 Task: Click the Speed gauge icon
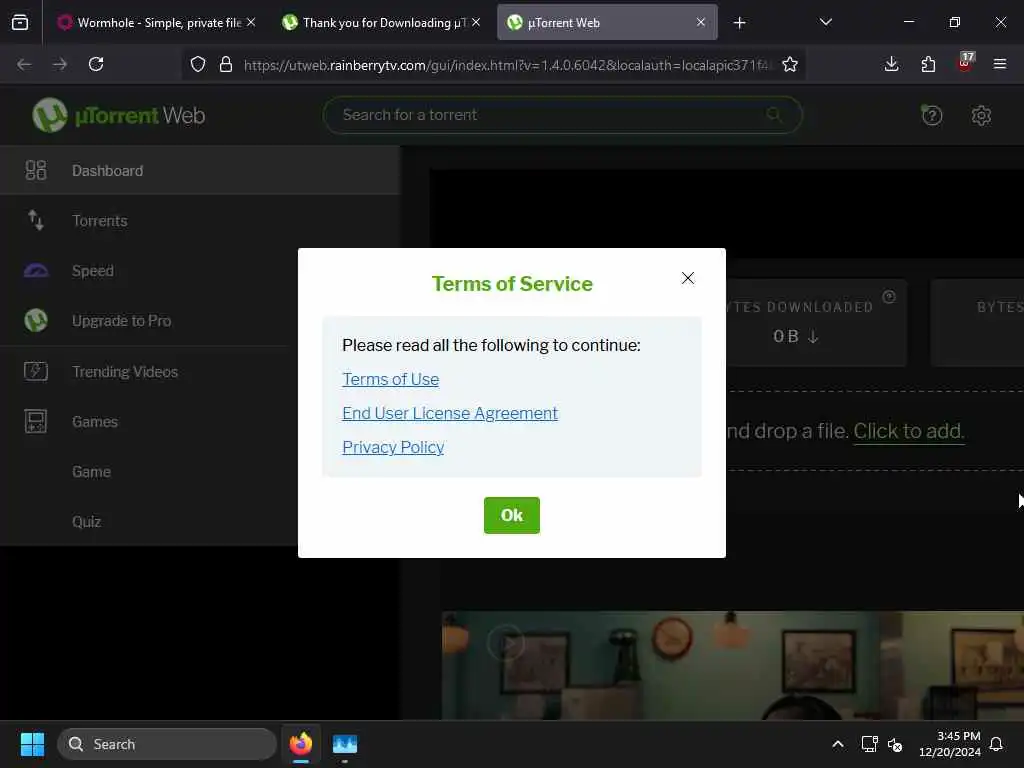point(36,270)
